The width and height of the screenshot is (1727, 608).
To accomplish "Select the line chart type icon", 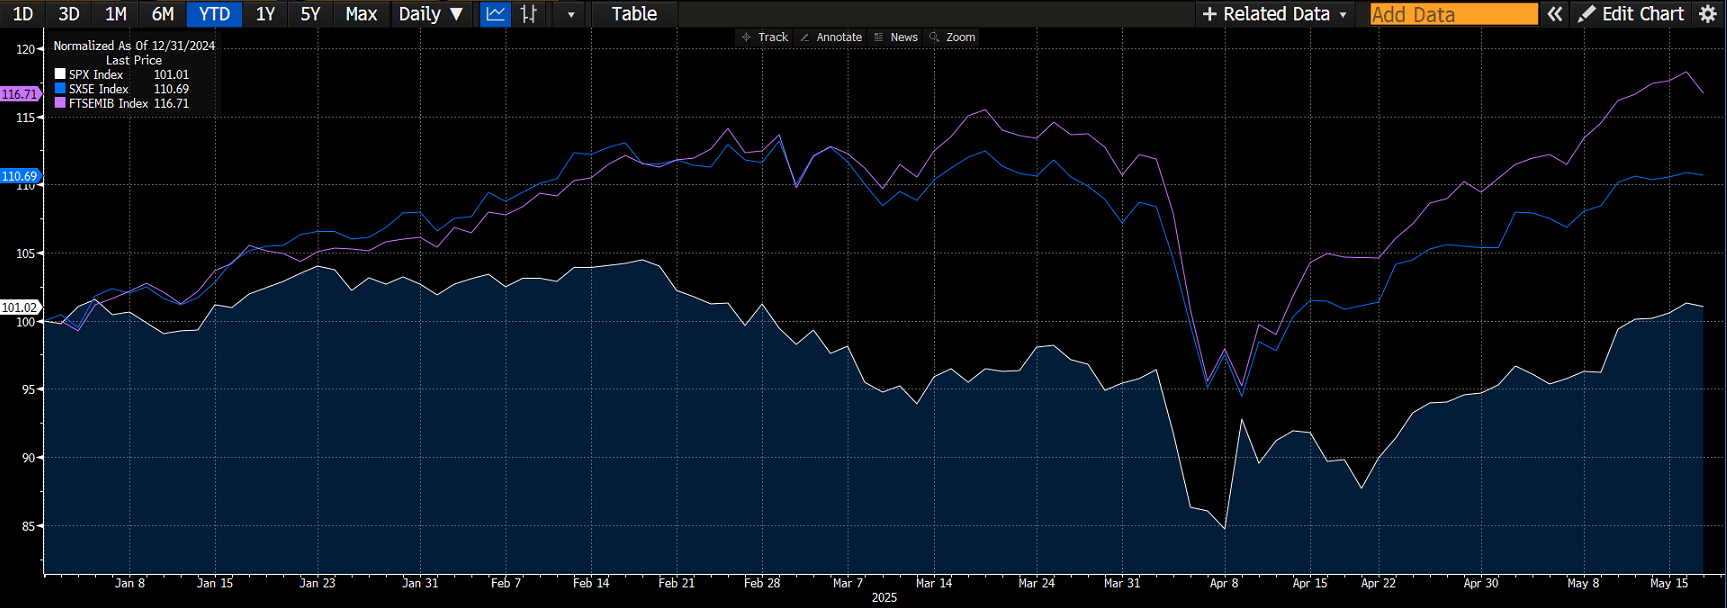I will pos(495,14).
